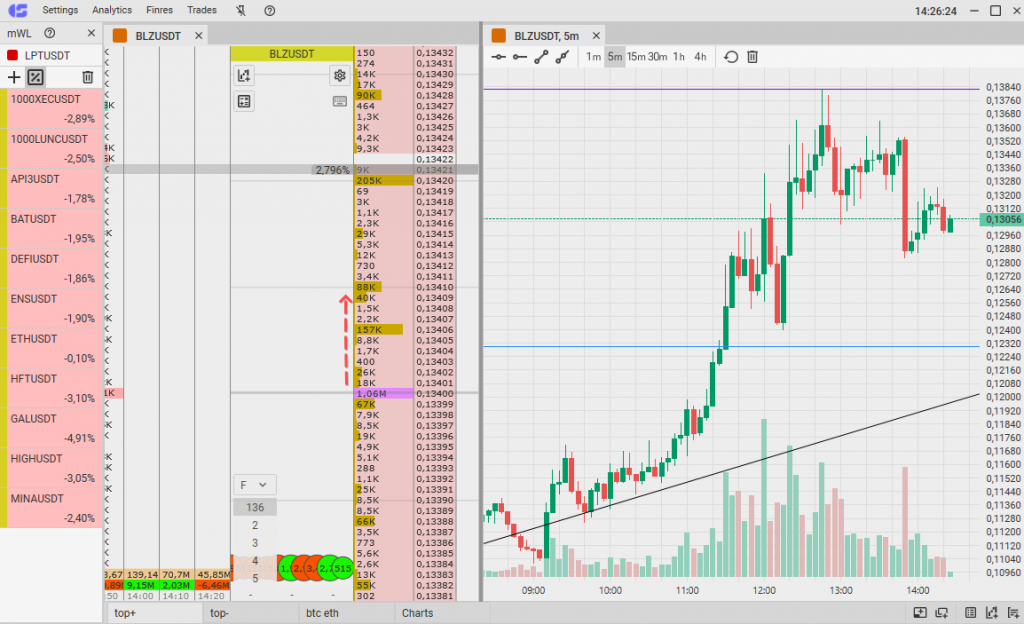Click the keyboard hotkeys icon in order book
1024x624 pixels.
(x=339, y=101)
